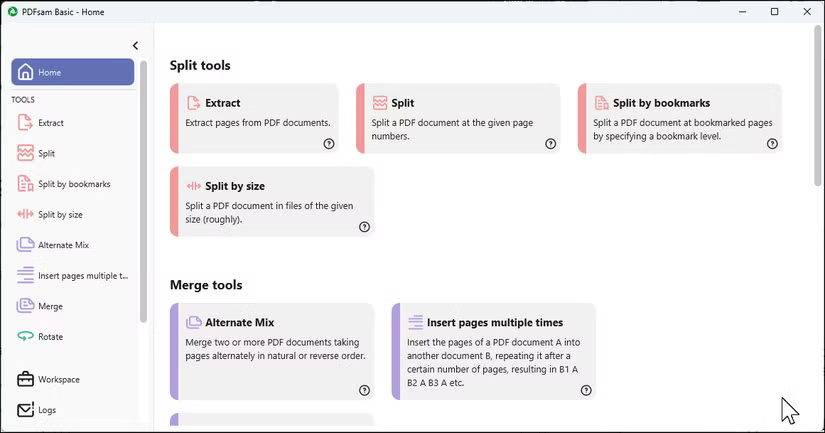Open Merge from the sidebar menu

(x=50, y=306)
